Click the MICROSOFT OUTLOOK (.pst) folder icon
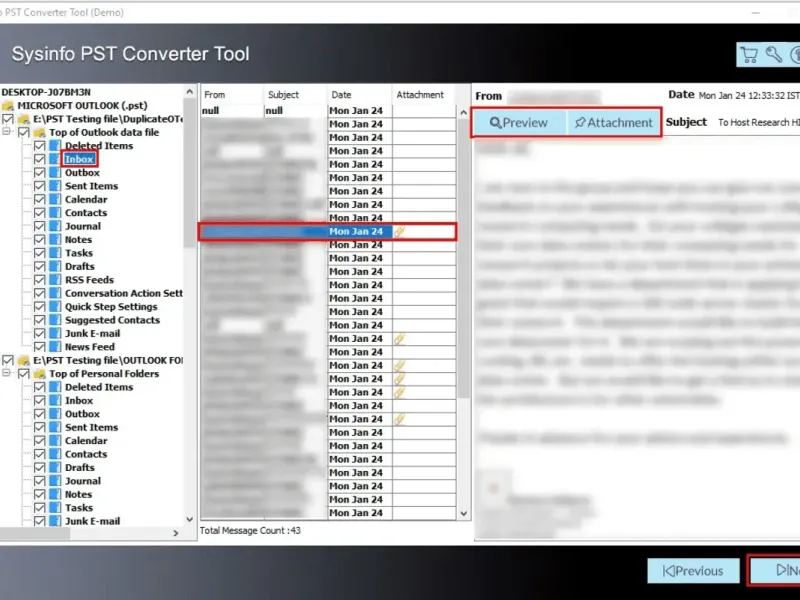Screen dimensions: 800x600 coord(8,106)
